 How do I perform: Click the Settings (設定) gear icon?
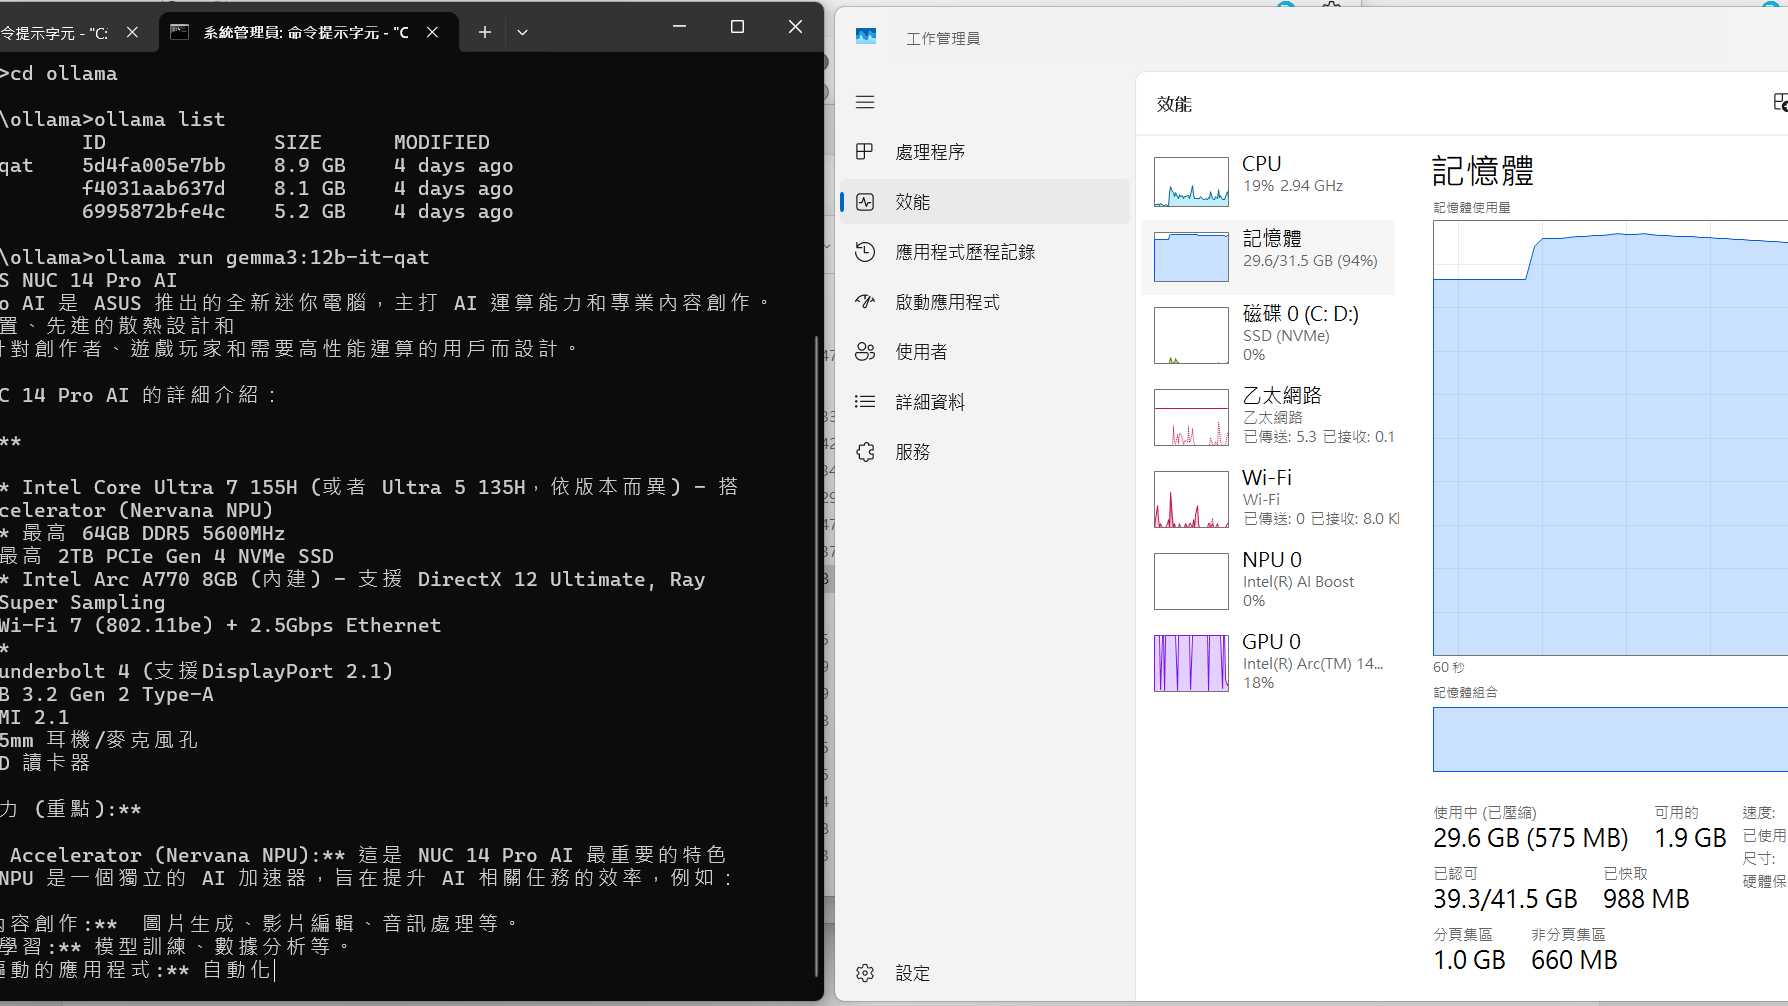pos(865,973)
